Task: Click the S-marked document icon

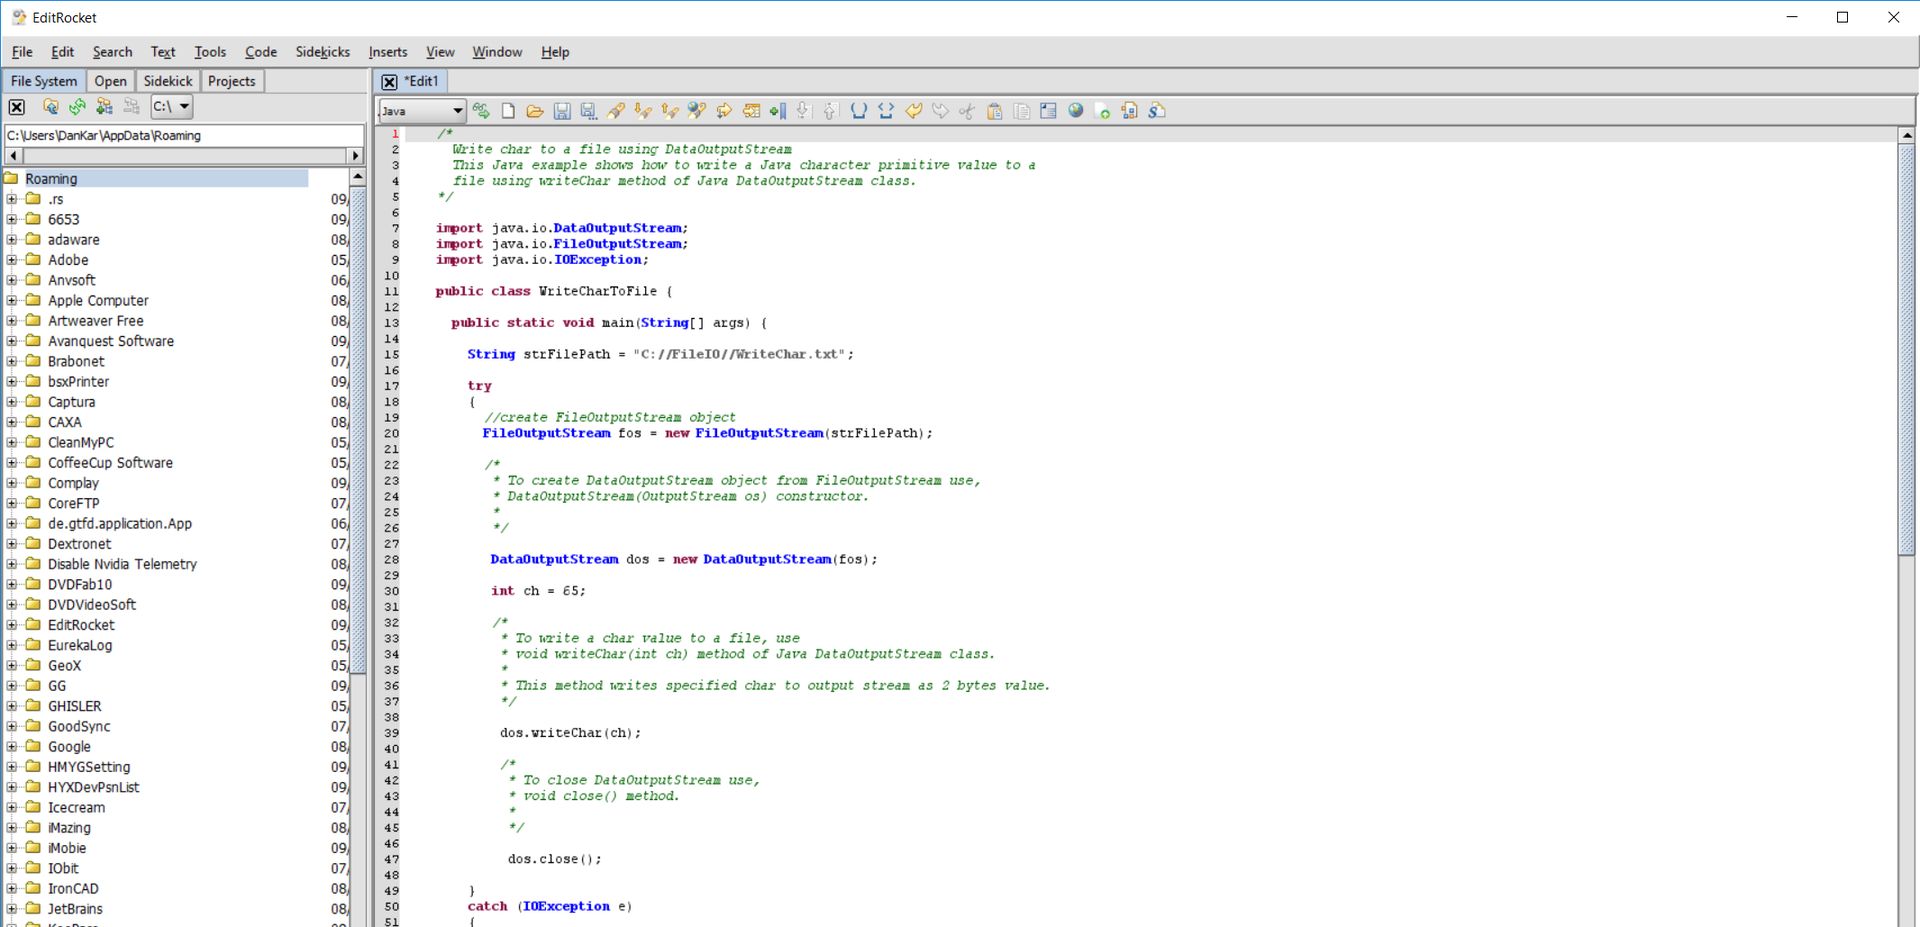Action: pyautogui.click(x=1157, y=111)
